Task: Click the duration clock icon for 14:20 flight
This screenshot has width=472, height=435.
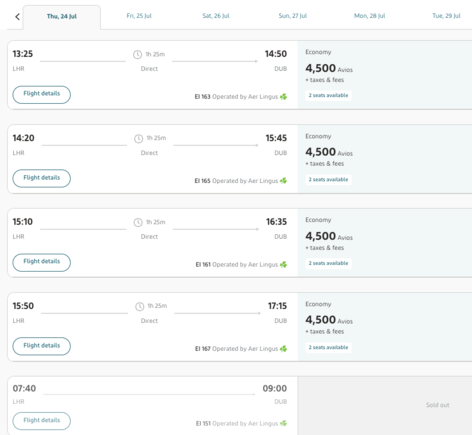Action: [139, 138]
